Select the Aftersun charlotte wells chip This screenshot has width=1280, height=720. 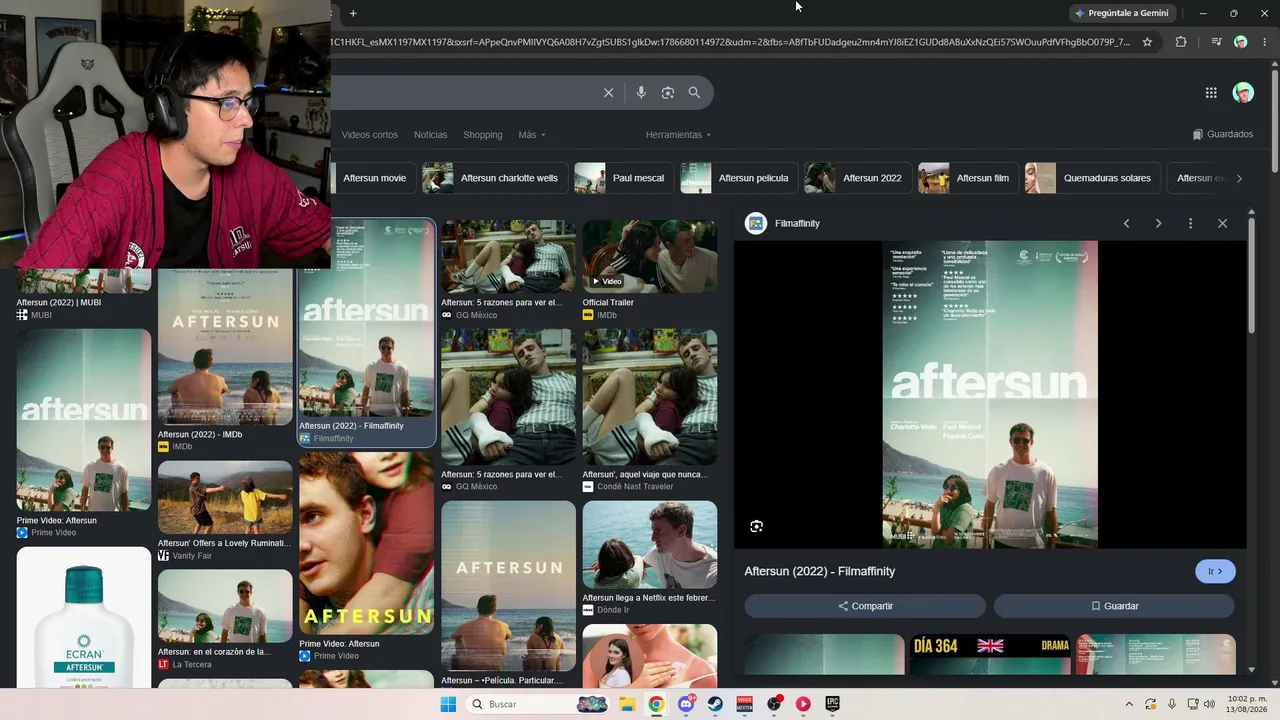tap(495, 178)
